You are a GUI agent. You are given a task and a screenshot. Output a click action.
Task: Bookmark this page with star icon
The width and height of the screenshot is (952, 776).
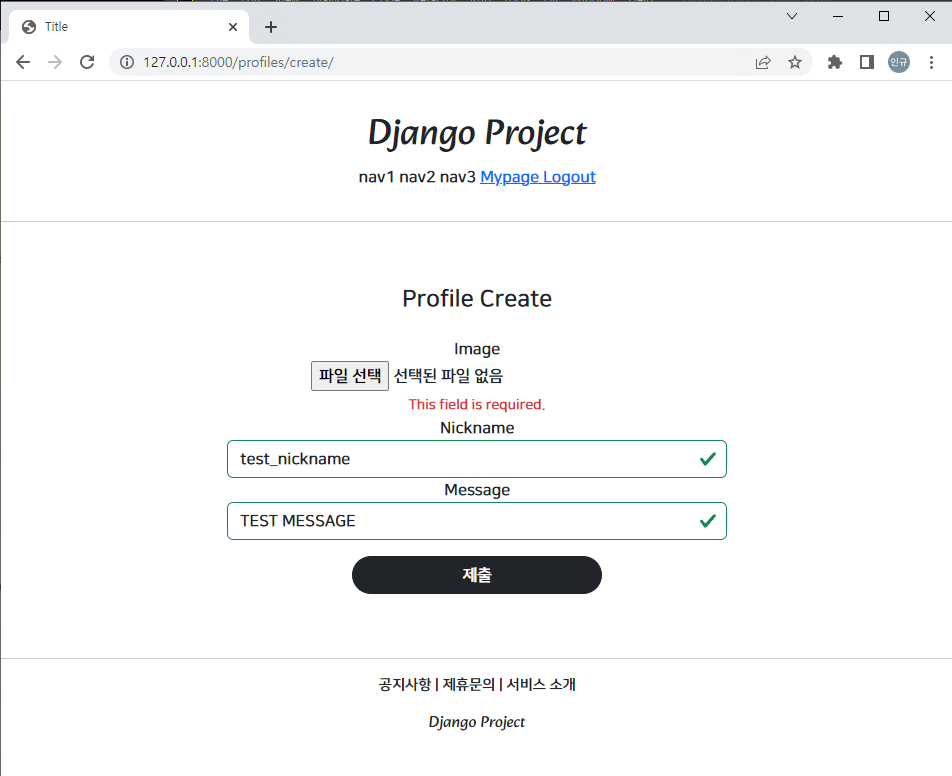click(795, 62)
